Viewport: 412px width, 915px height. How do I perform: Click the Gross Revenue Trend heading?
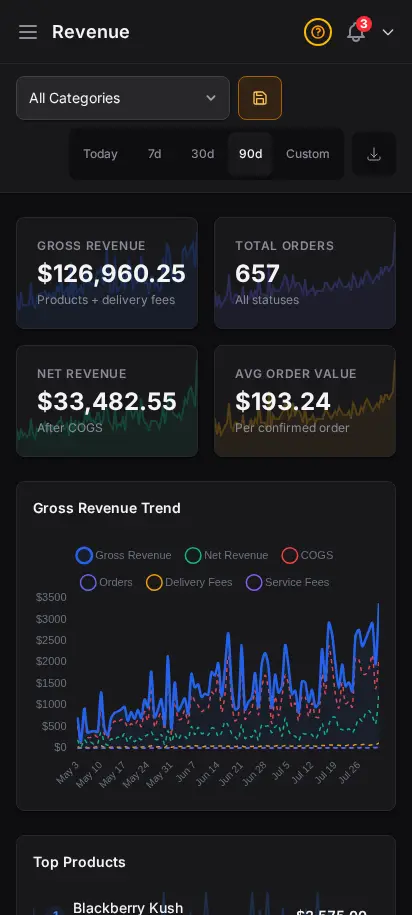(x=107, y=508)
